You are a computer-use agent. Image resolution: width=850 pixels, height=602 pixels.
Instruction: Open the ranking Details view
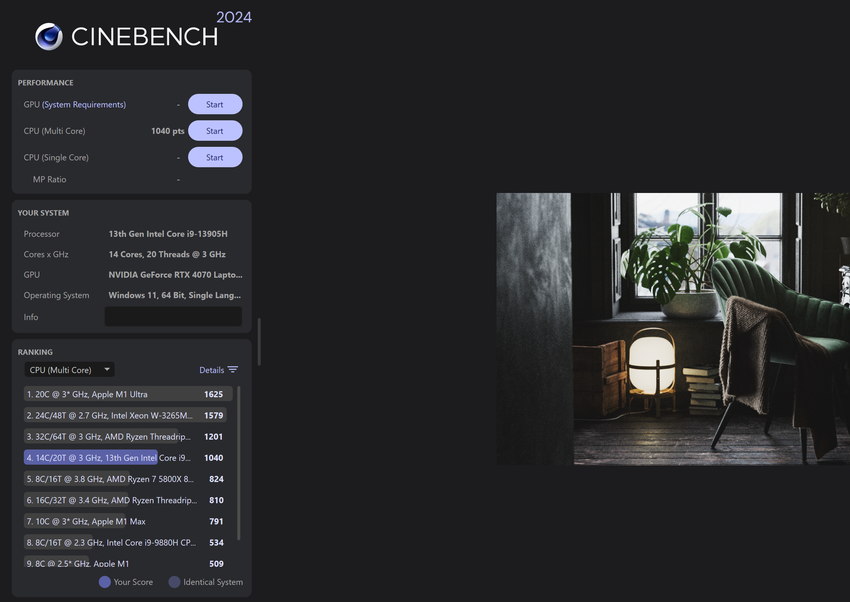tap(212, 370)
